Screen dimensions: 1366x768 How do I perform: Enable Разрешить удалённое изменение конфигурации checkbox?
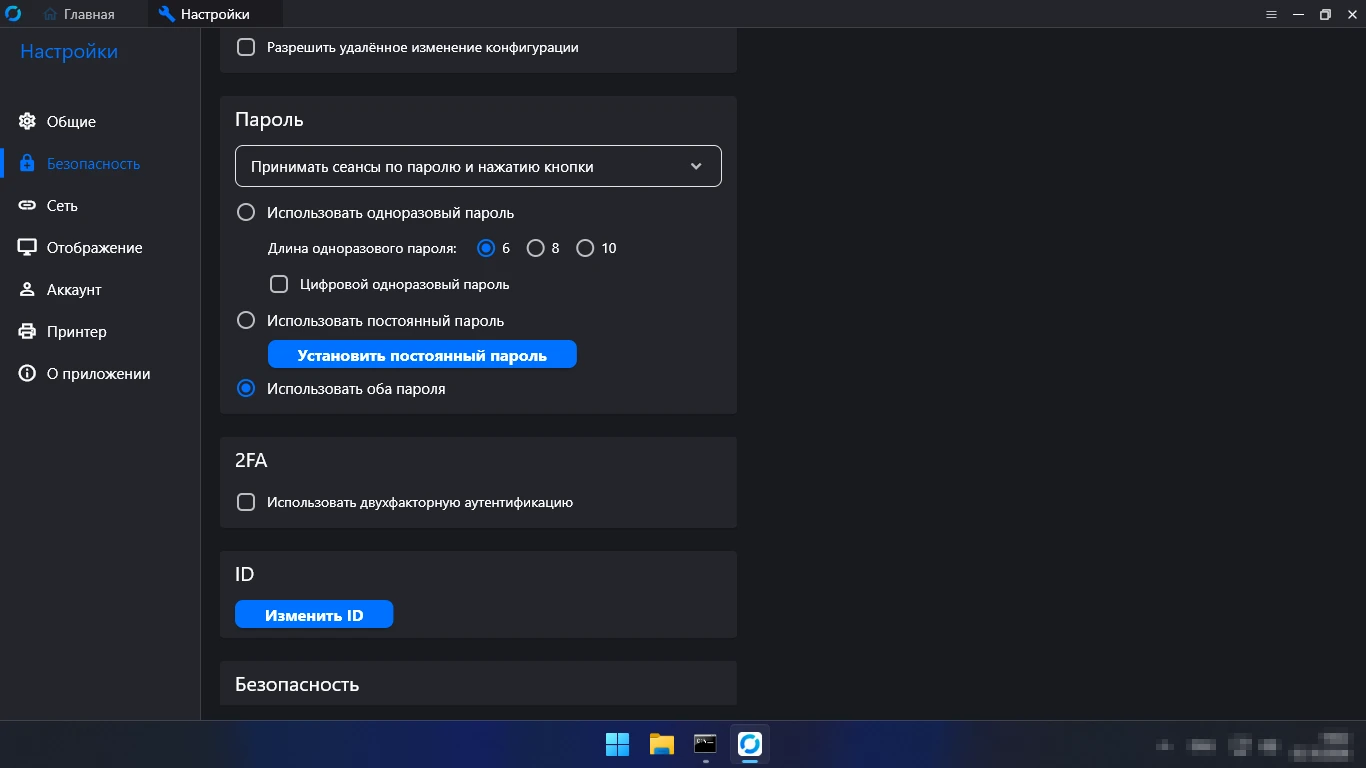tap(246, 47)
